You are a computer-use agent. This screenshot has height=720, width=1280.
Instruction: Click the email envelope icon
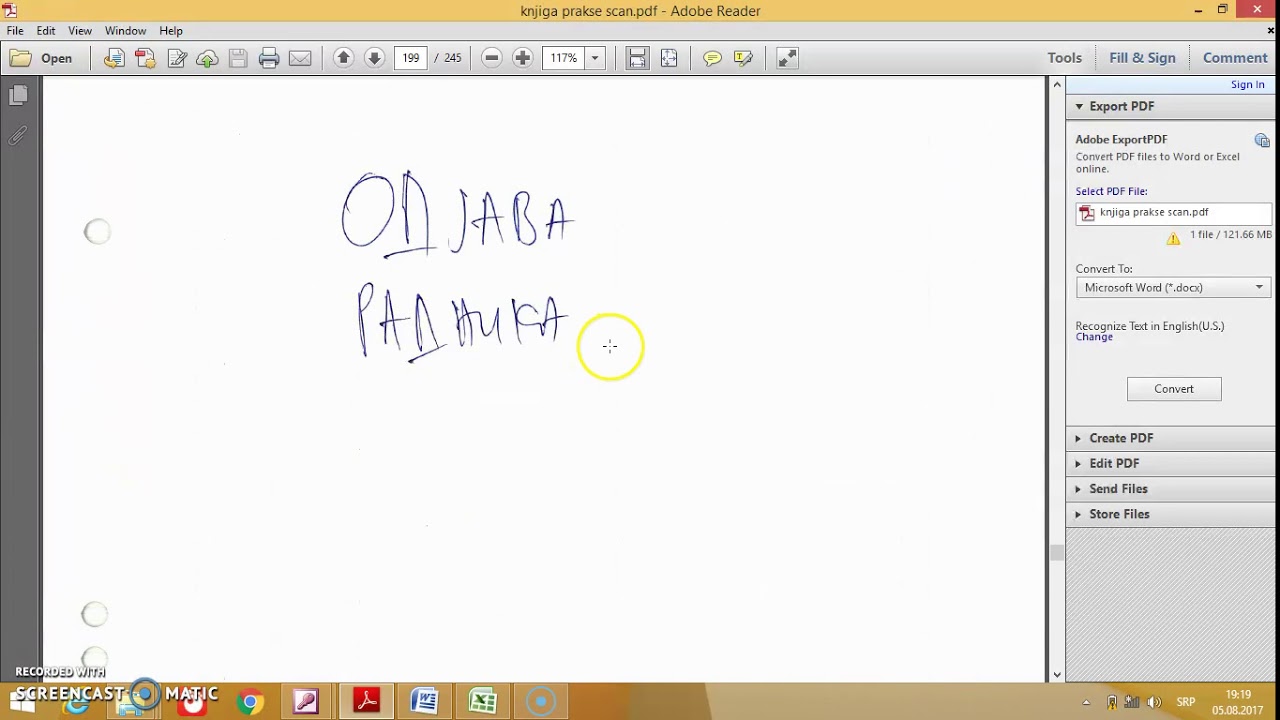(x=300, y=58)
